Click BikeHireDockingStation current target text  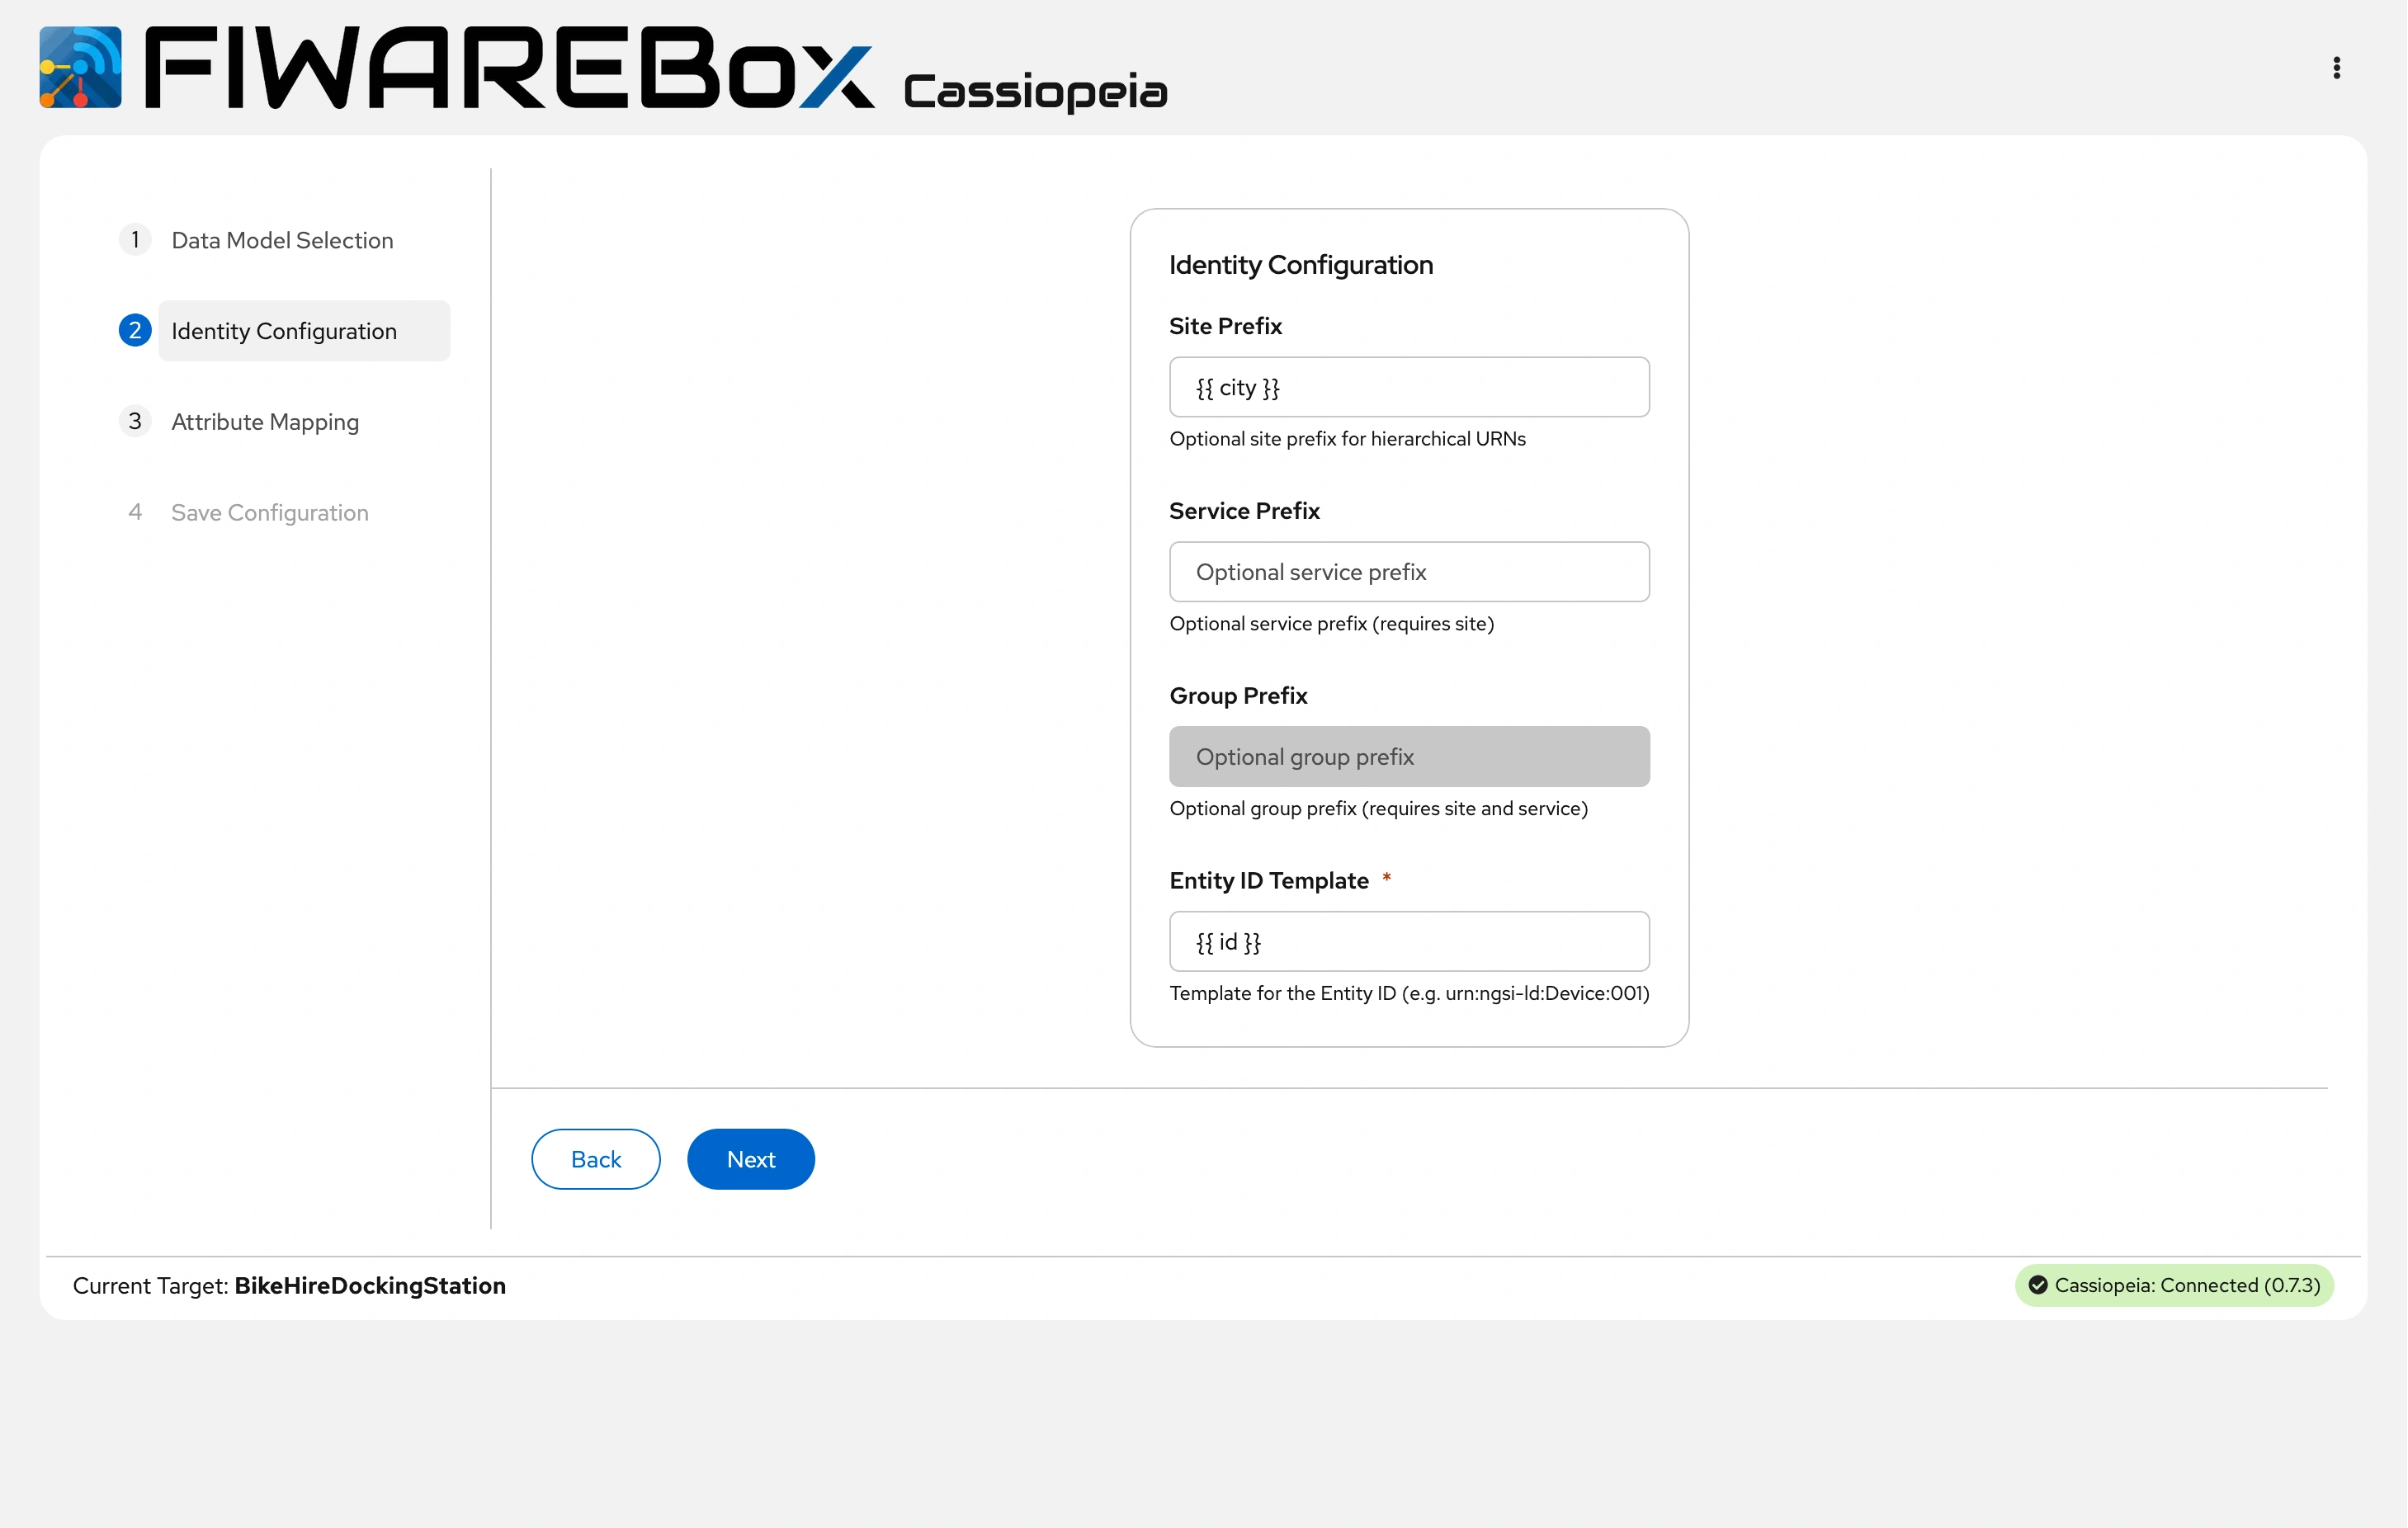point(370,1285)
